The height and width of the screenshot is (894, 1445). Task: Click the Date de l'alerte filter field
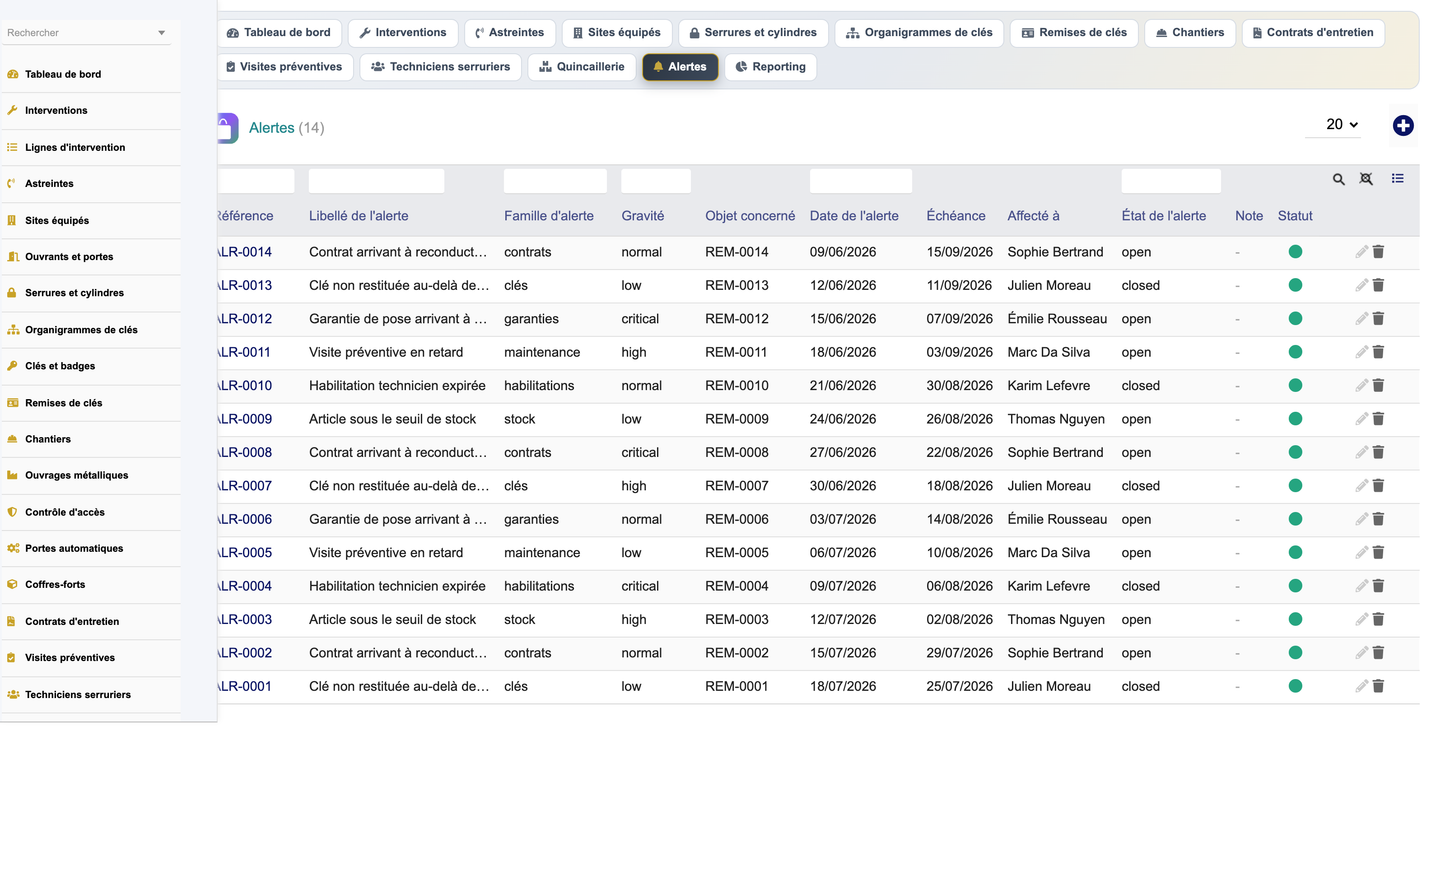860,181
